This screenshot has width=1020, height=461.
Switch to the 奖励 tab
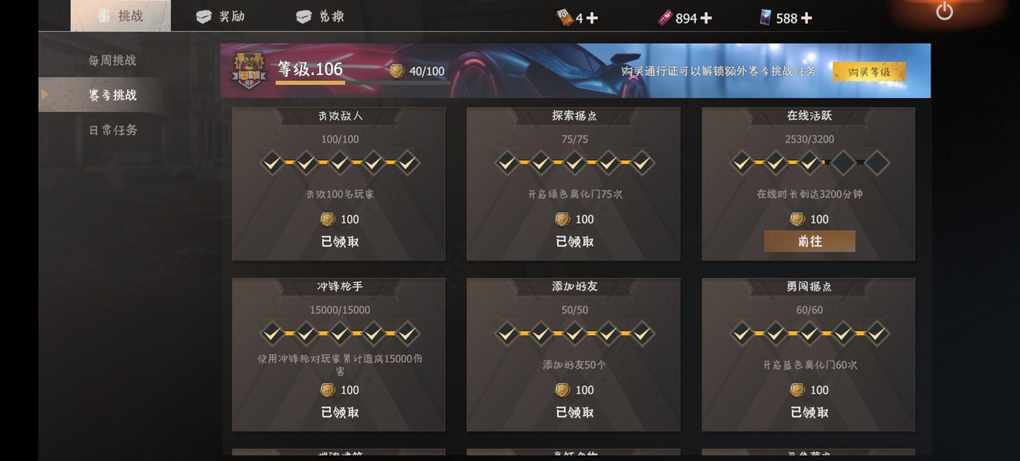221,17
